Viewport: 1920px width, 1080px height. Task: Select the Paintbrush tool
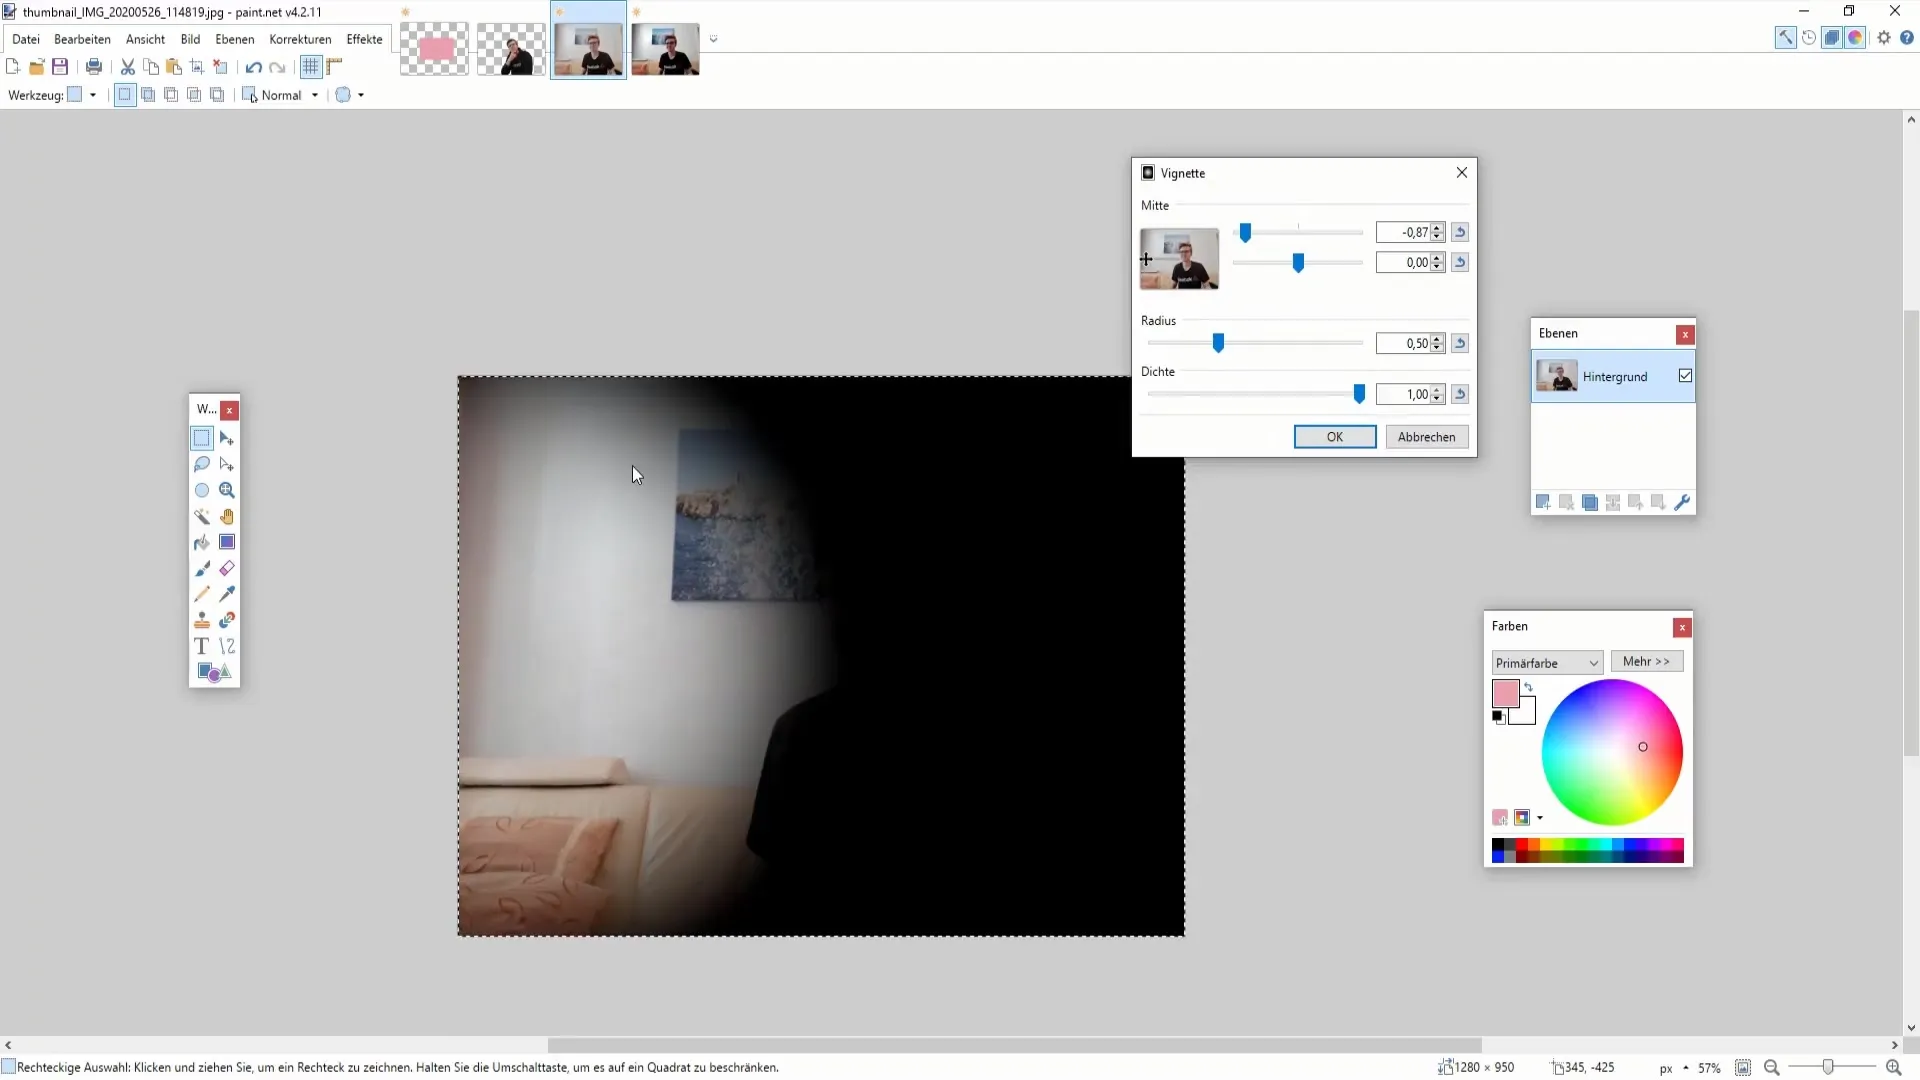click(202, 570)
